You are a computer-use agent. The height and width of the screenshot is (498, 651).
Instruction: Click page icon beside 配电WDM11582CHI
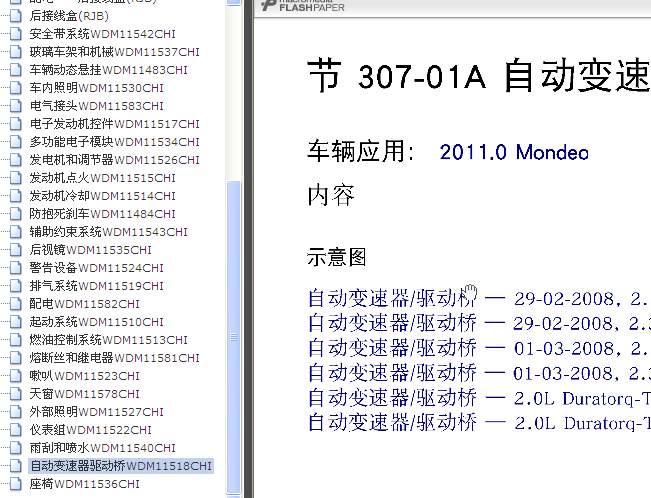click(16, 304)
